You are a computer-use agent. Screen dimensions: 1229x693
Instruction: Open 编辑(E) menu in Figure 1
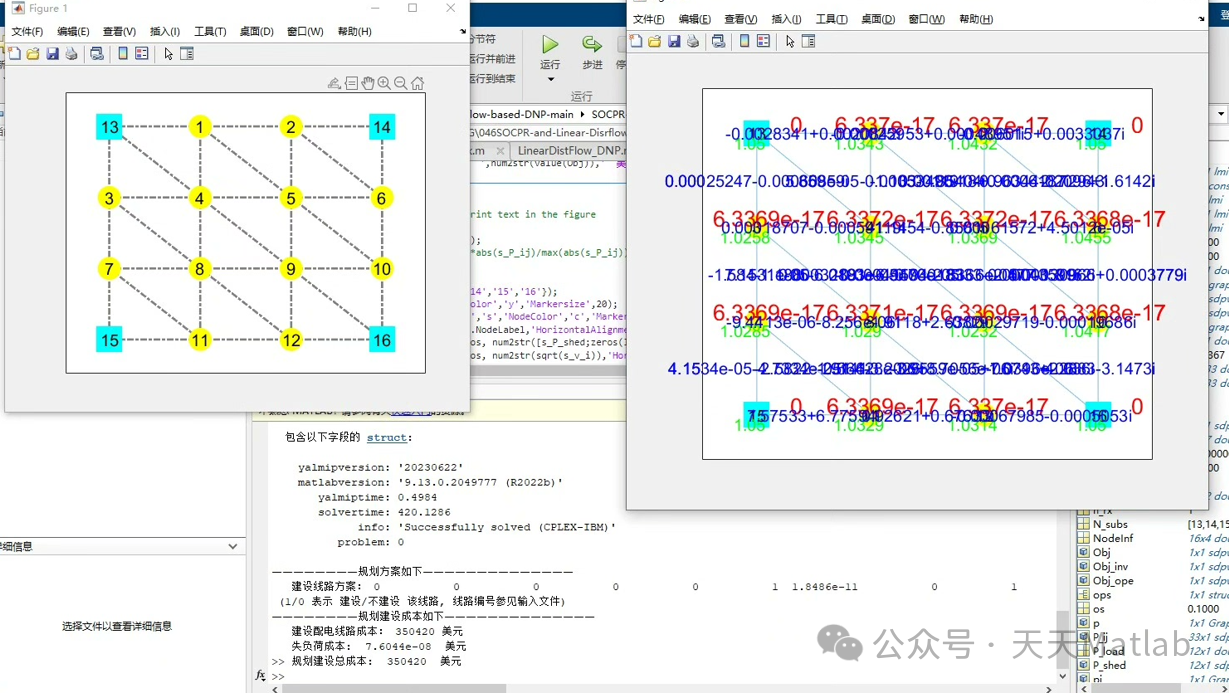(73, 31)
